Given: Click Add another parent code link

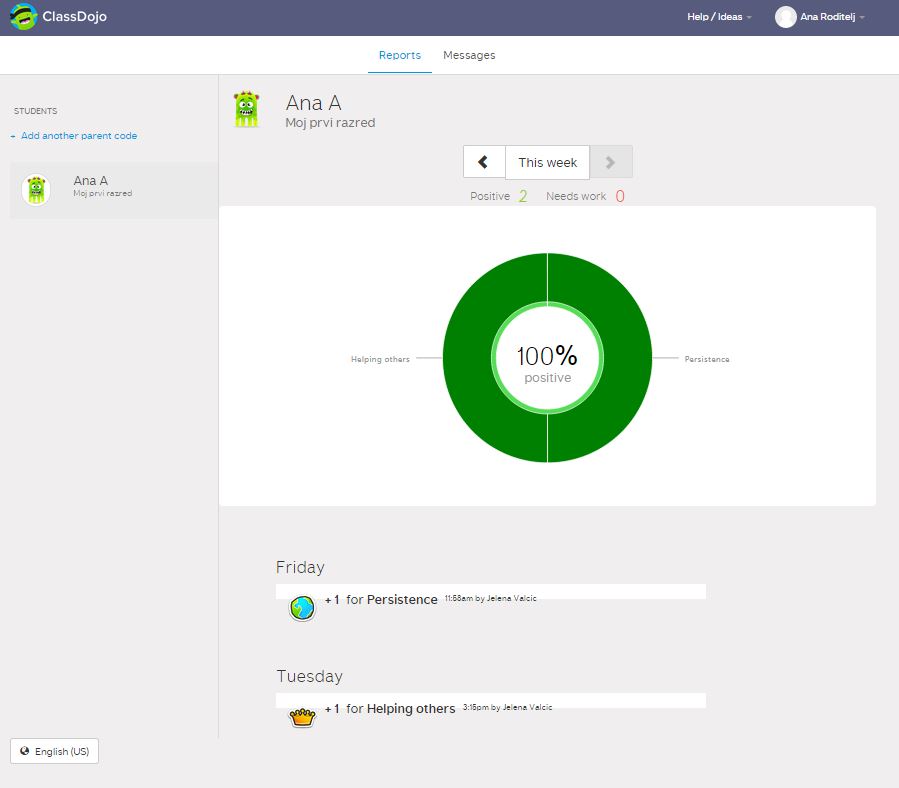Looking at the screenshot, I should pyautogui.click(x=78, y=136).
